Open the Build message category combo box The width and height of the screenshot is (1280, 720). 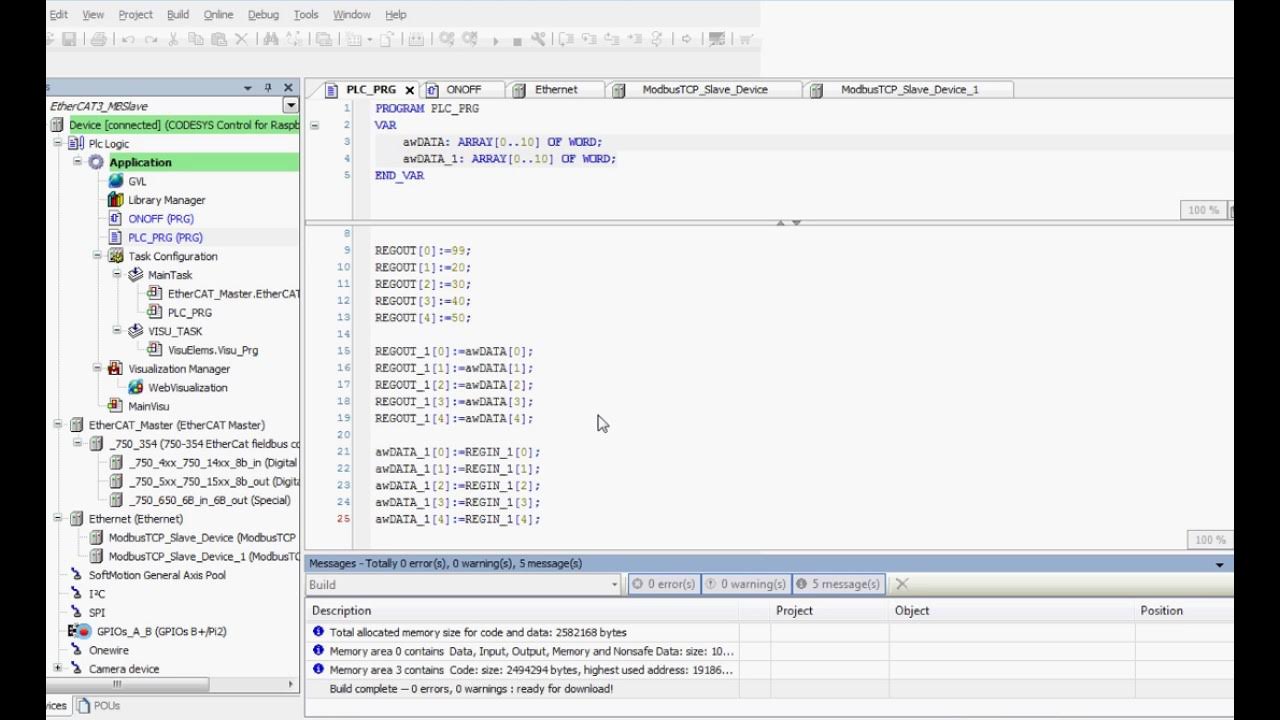coord(462,584)
